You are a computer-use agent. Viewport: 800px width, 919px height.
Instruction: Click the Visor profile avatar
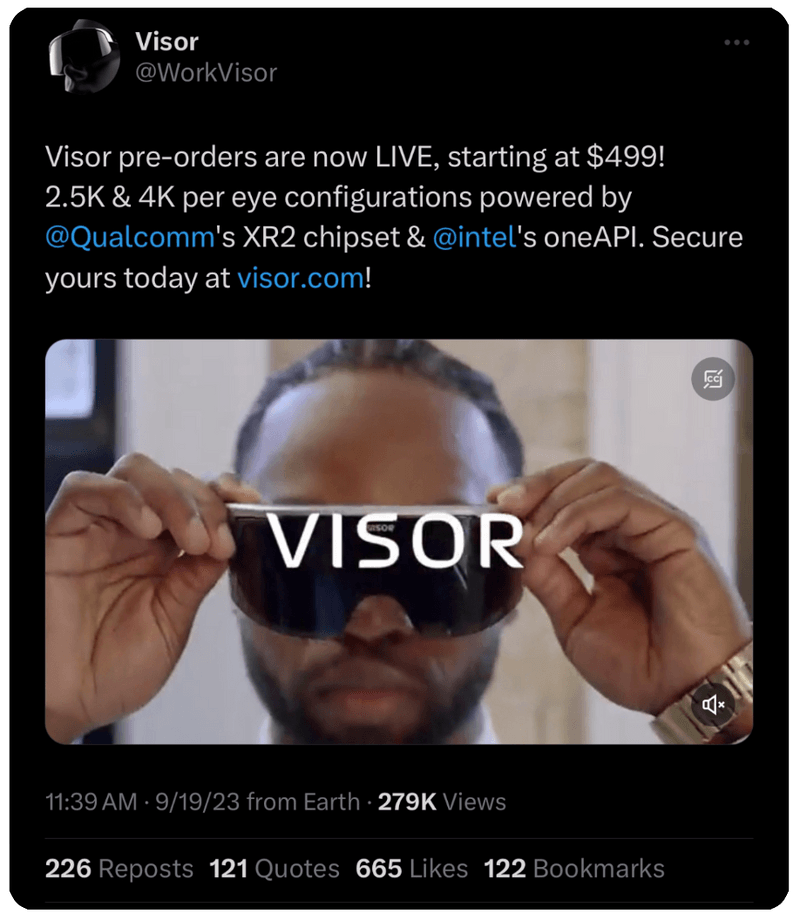(83, 57)
